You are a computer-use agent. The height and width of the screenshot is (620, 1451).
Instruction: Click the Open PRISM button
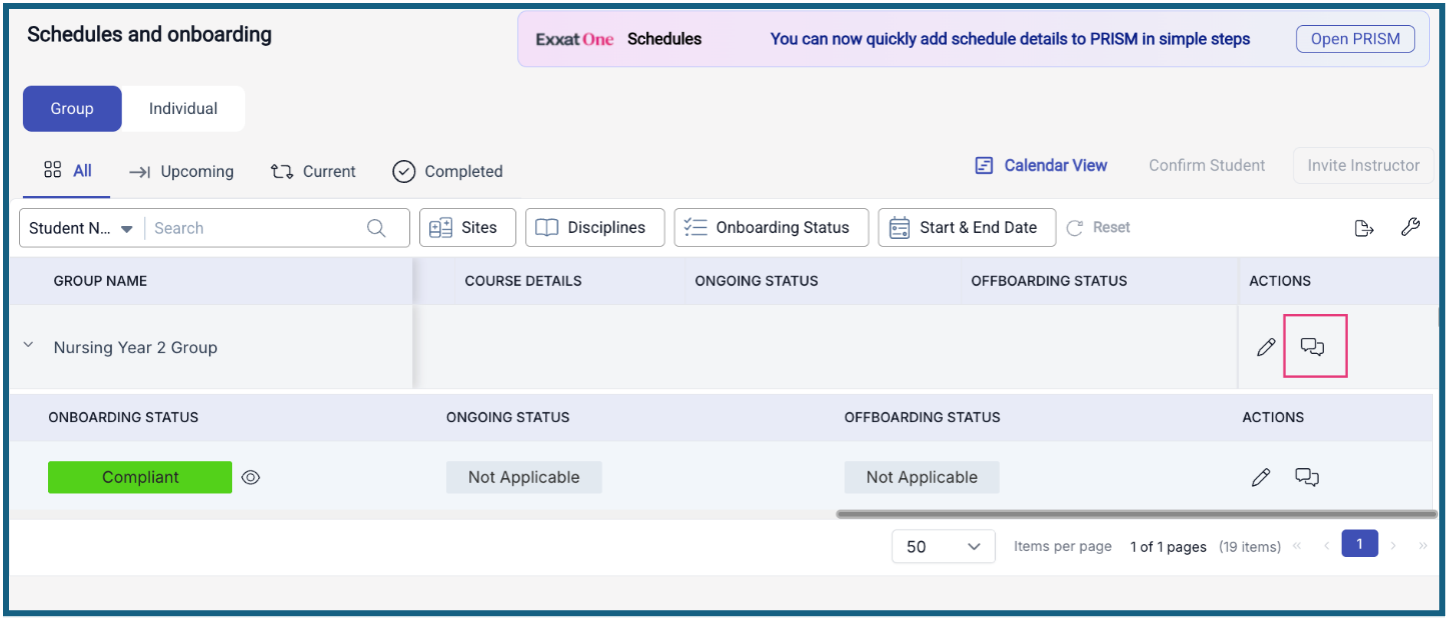click(x=1355, y=40)
